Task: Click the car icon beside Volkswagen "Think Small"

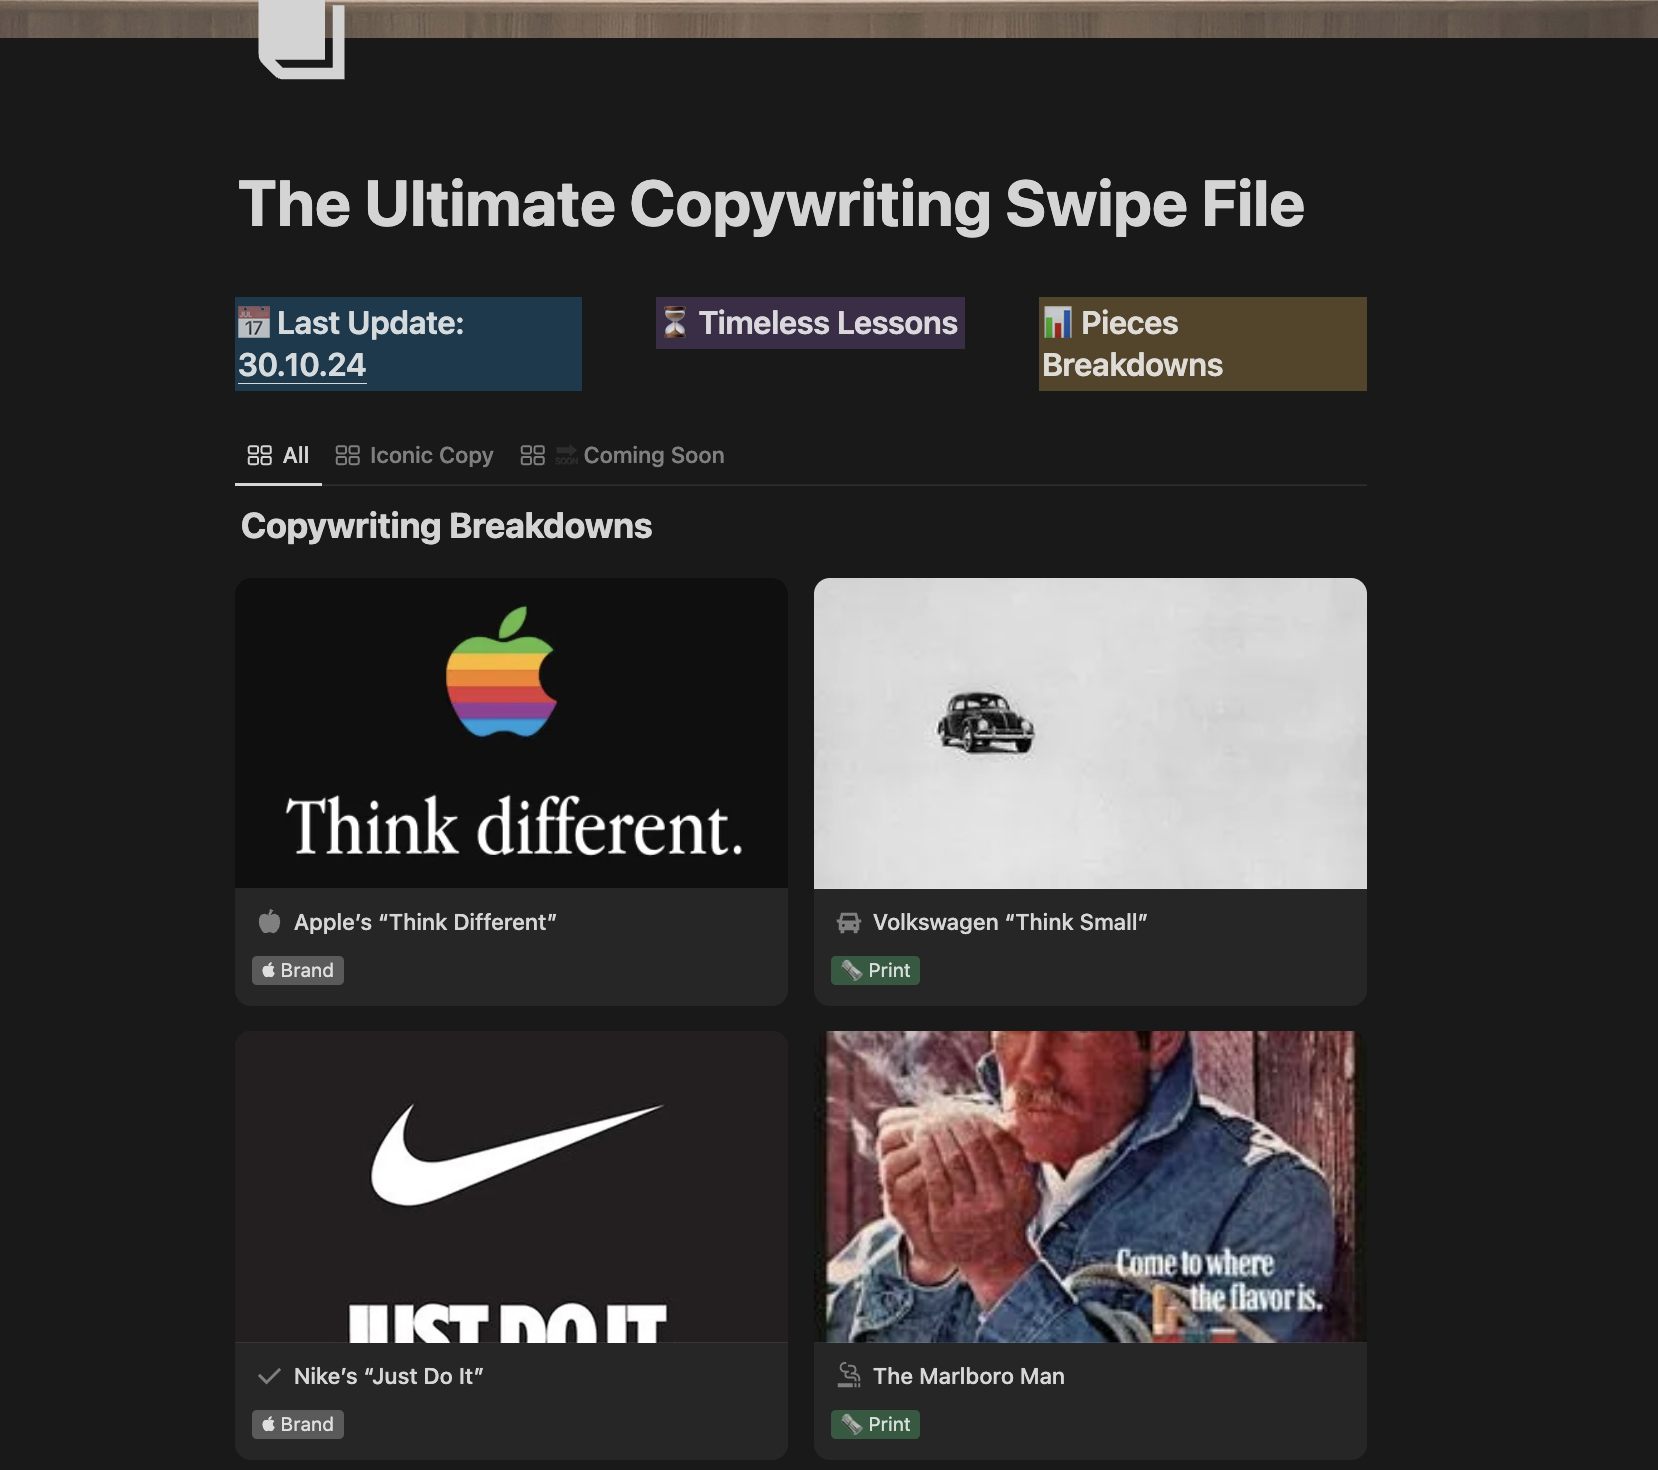Action: (x=848, y=922)
